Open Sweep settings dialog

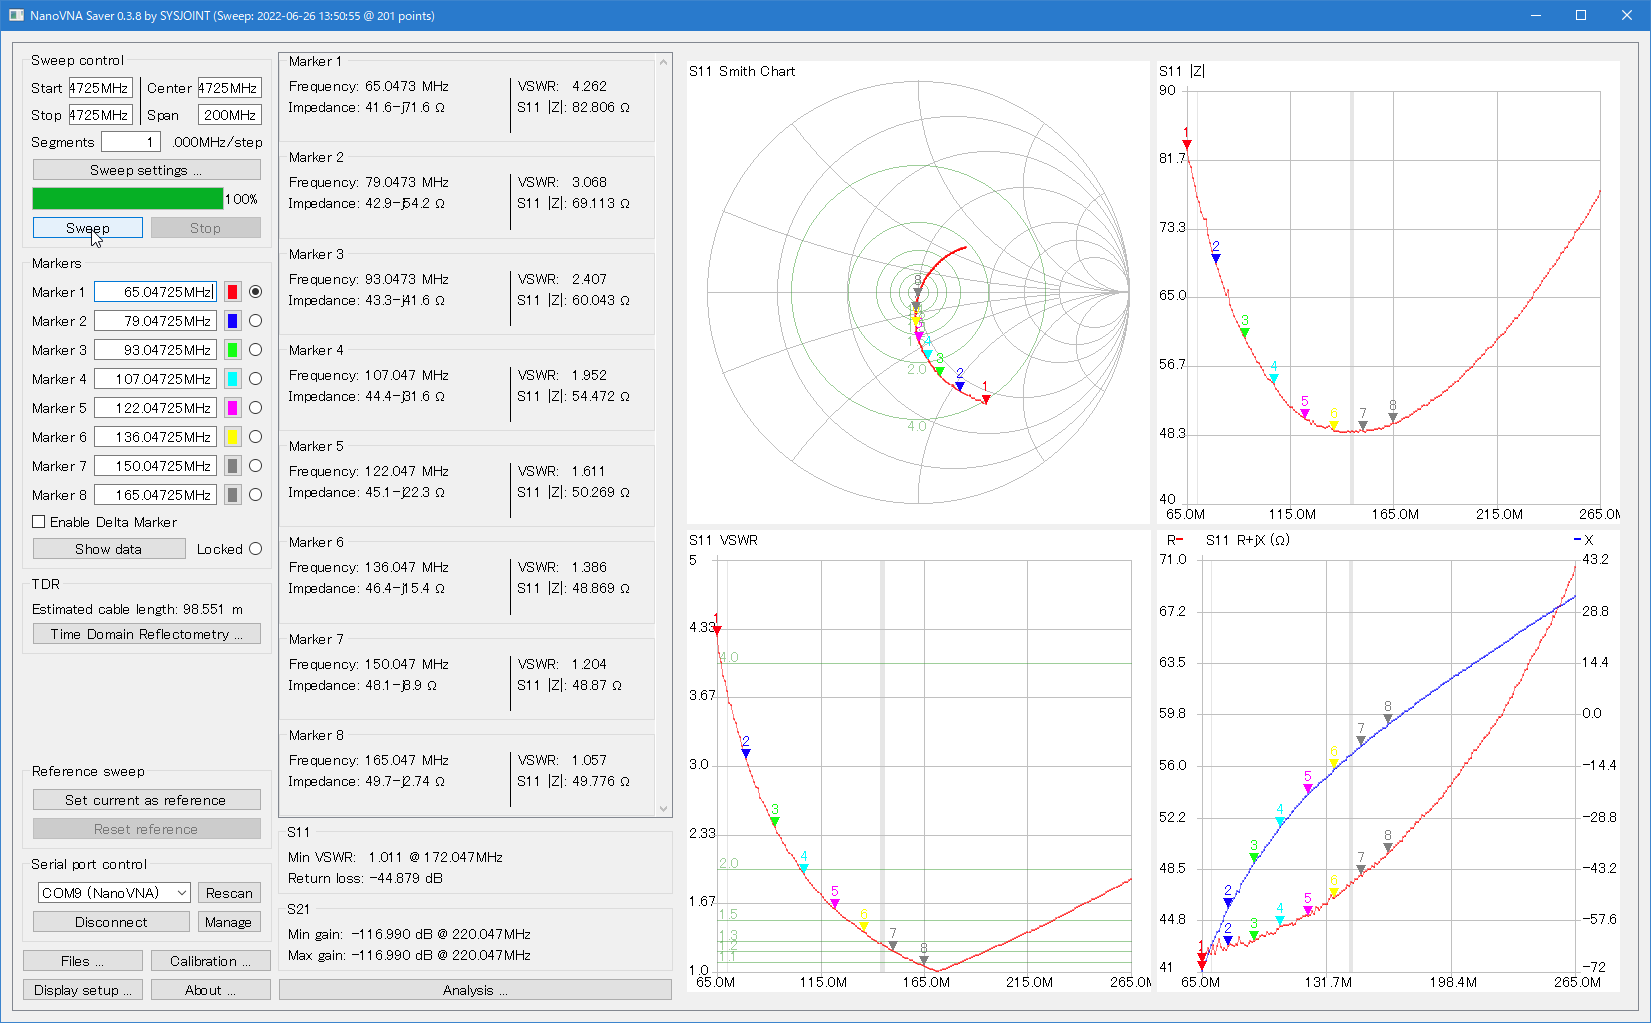coord(147,170)
